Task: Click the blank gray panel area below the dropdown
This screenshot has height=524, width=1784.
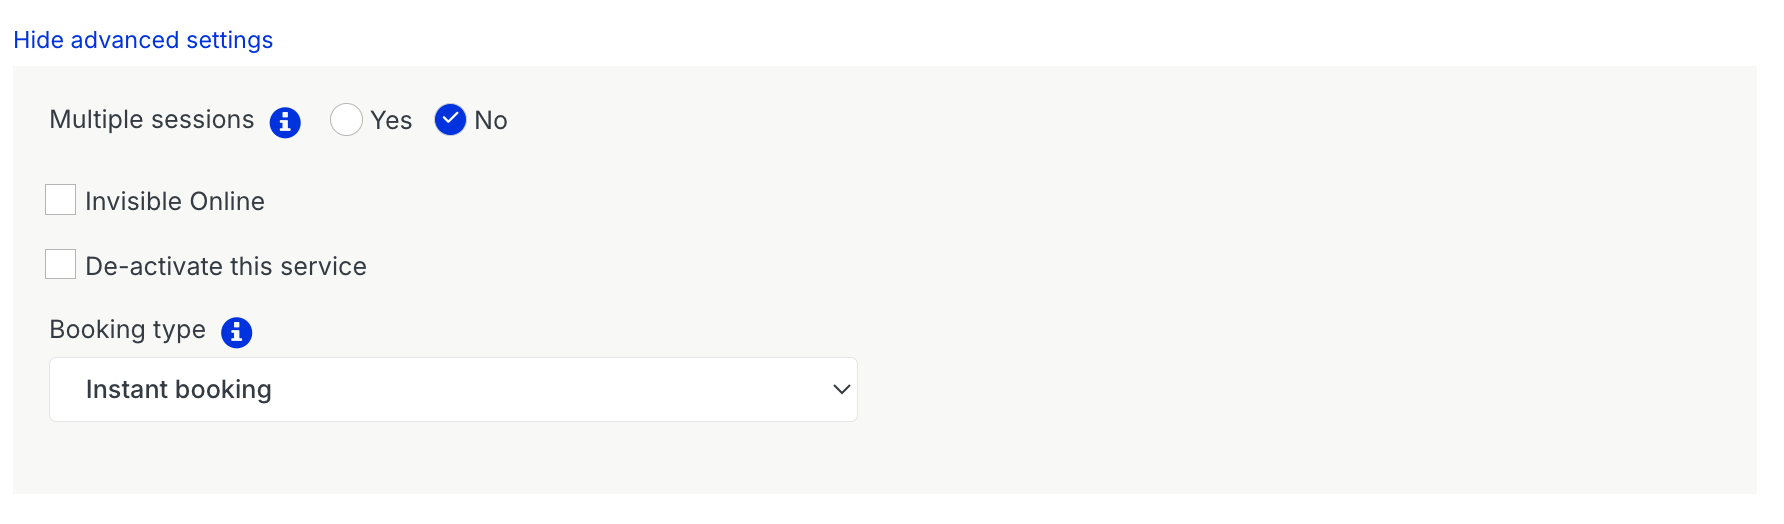Action: pyautogui.click(x=900, y=458)
